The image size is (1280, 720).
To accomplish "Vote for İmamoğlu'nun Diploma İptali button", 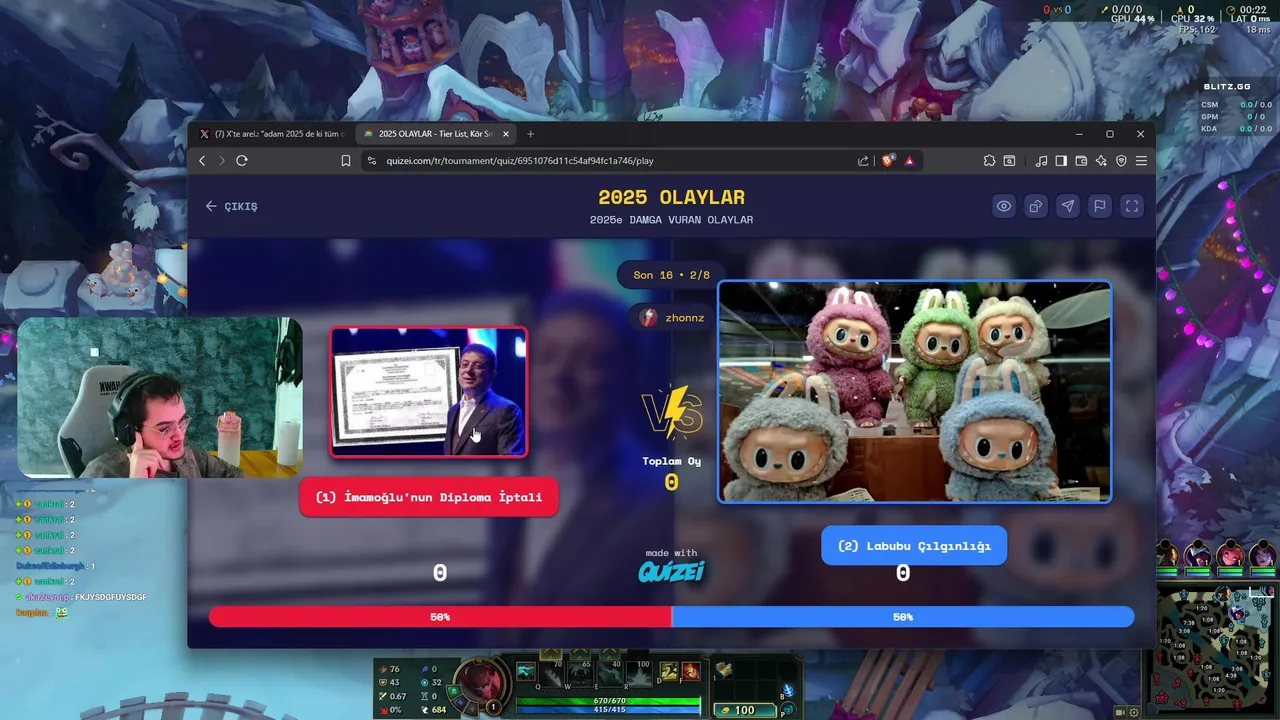I will (x=429, y=497).
